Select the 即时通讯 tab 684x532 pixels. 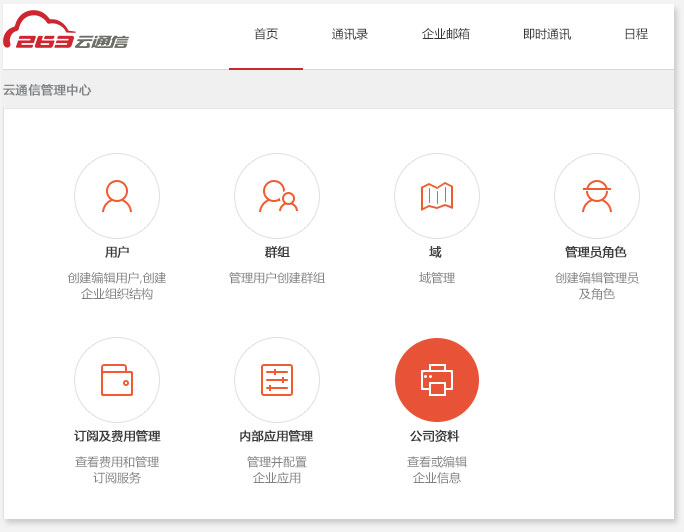(x=547, y=34)
